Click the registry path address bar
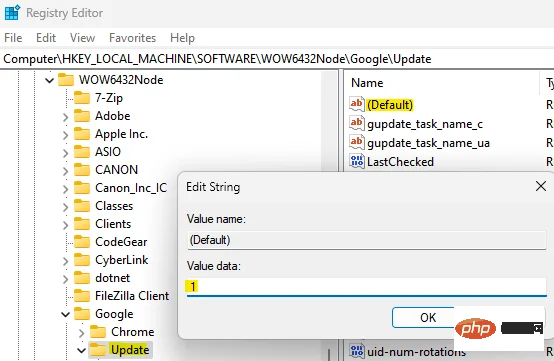 pos(277,59)
